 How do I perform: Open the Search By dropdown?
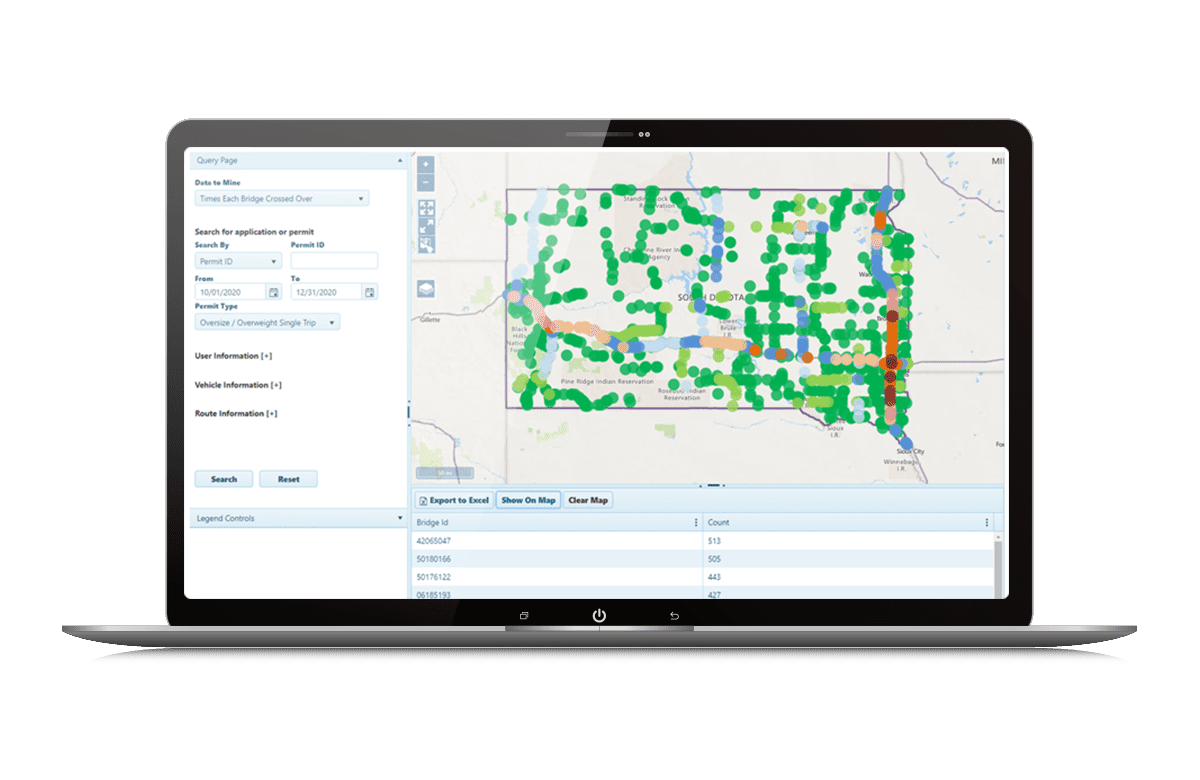click(x=238, y=262)
